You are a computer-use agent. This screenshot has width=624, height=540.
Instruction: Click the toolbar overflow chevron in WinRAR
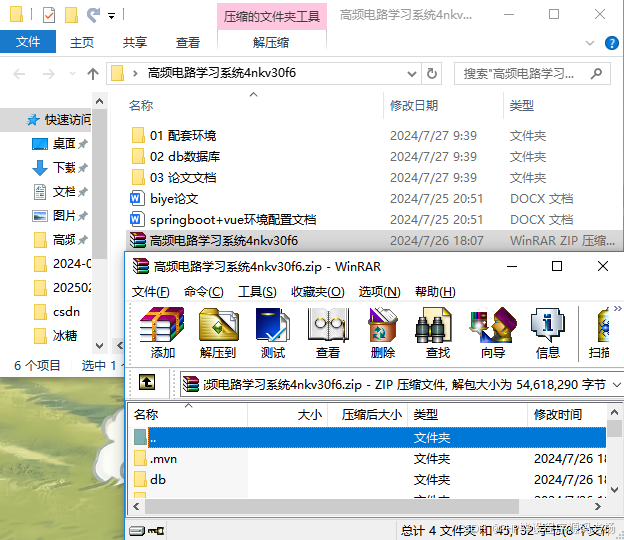click(617, 308)
